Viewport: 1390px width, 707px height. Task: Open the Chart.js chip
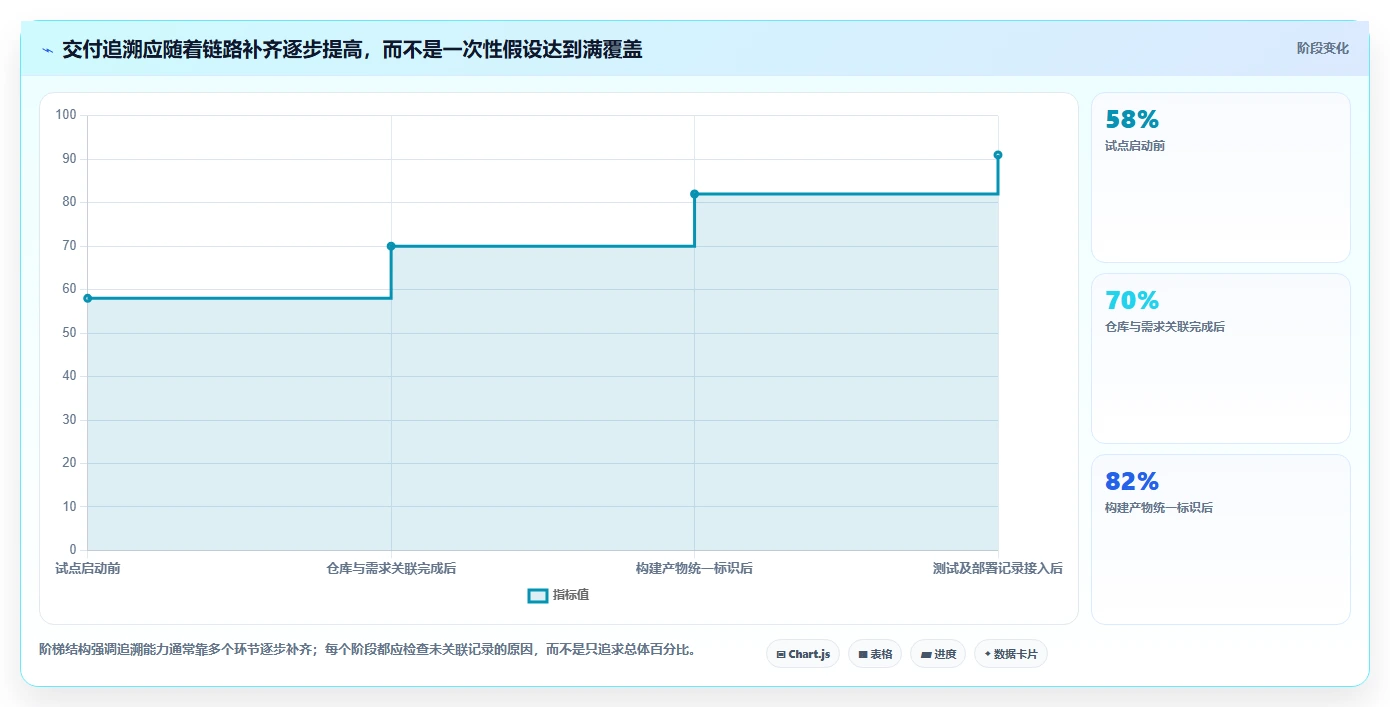tap(803, 654)
